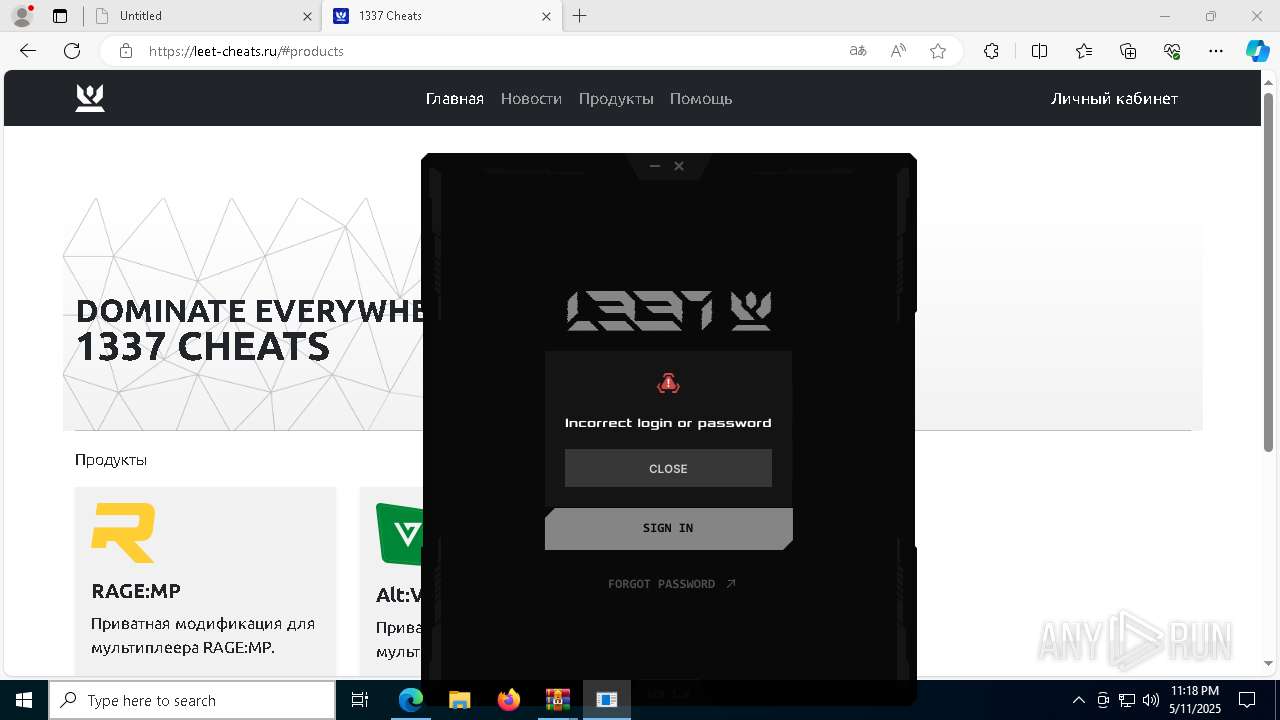Go to Личный кабинет
Screen dimensions: 1280x720
[x=1114, y=98]
